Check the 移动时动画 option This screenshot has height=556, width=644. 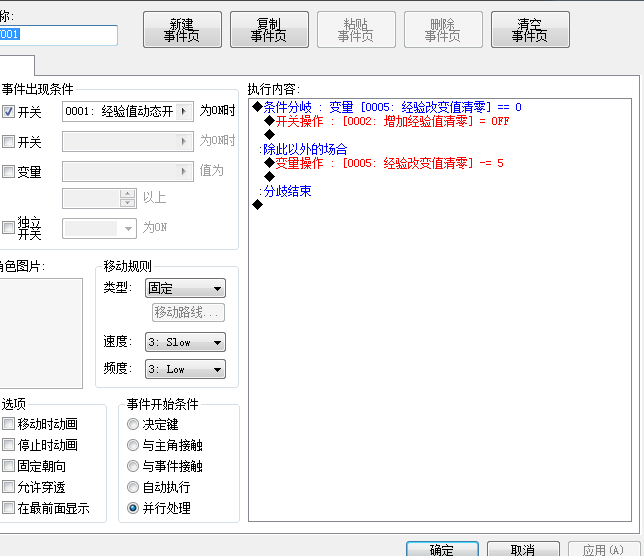pos(8,423)
